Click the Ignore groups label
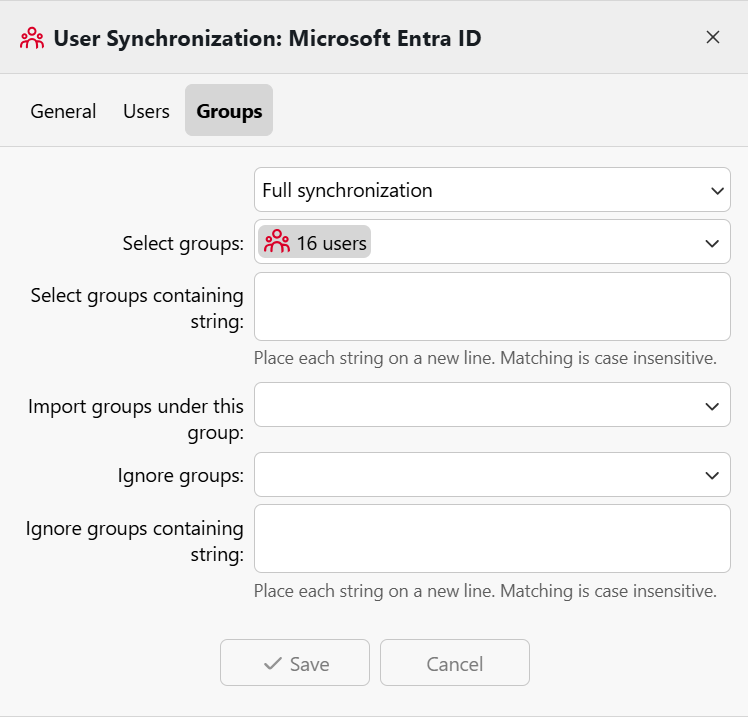The width and height of the screenshot is (748, 718). (x=181, y=476)
